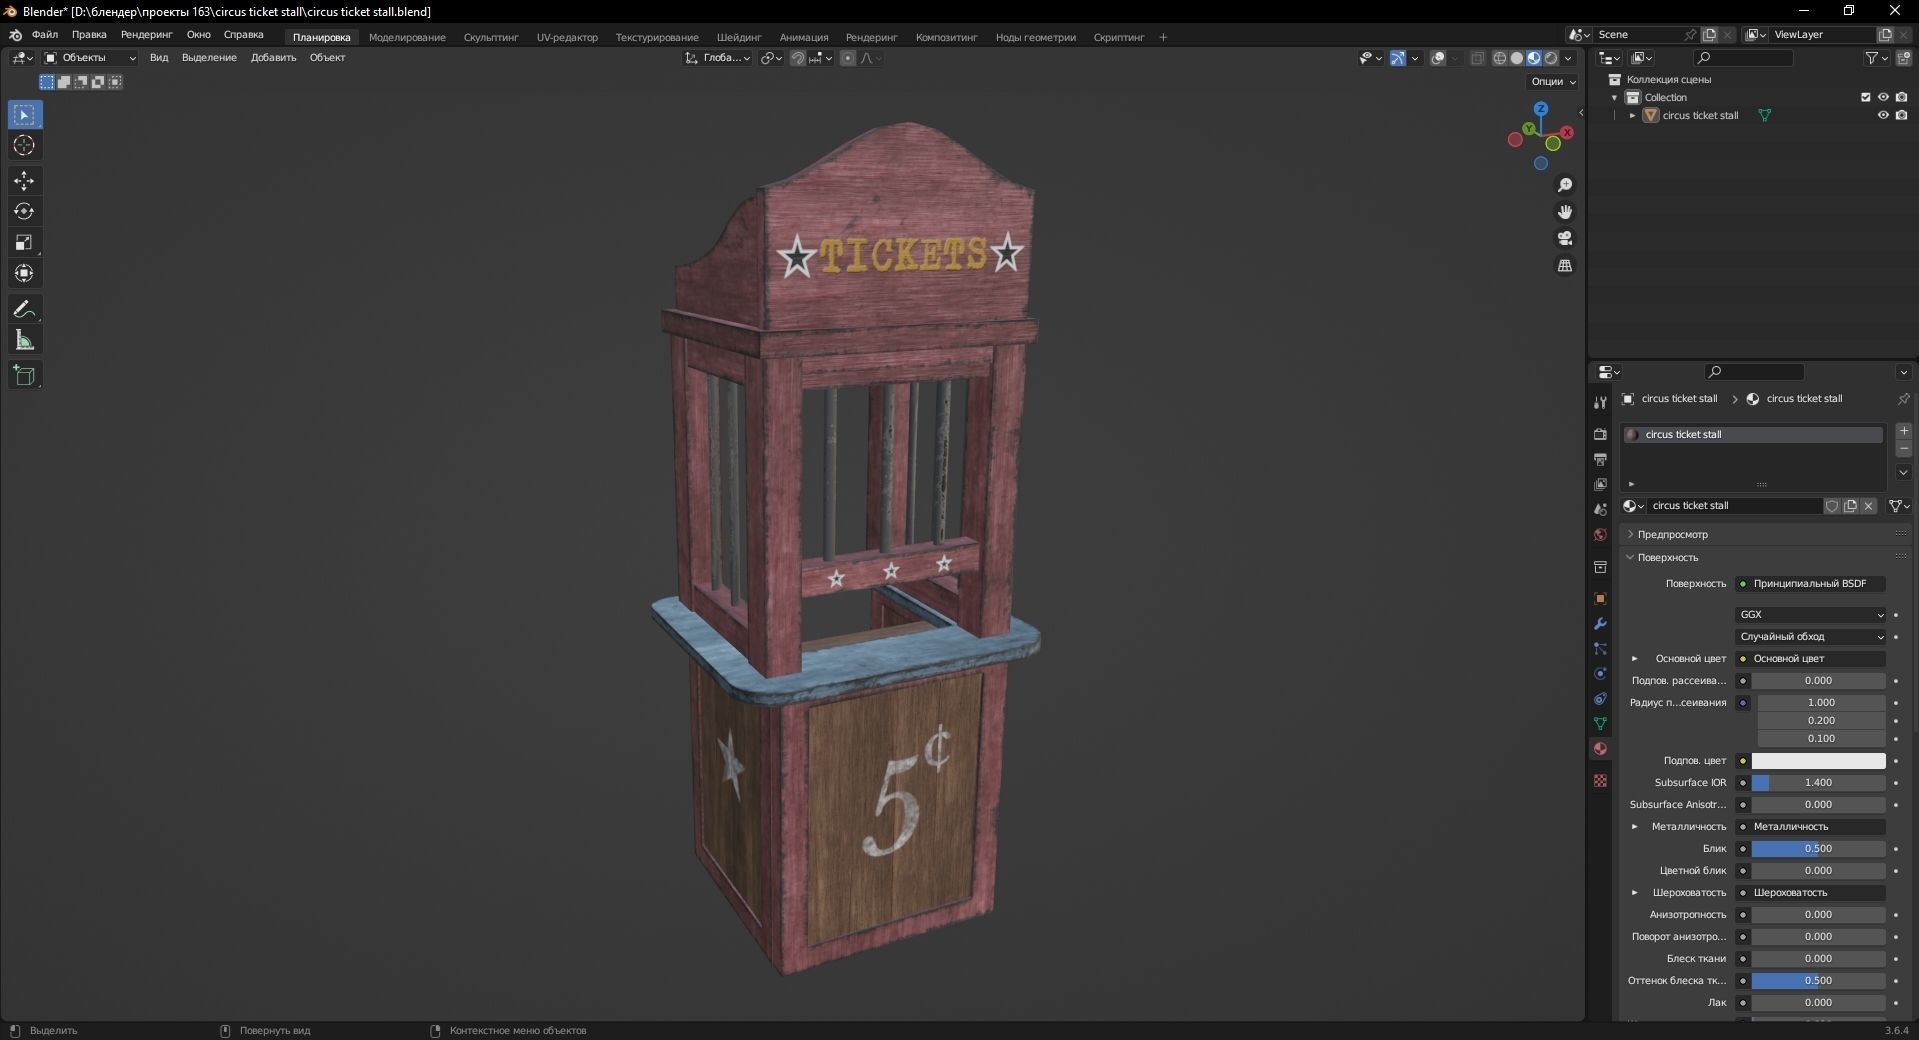
Task: Activate the Measure tool
Action: click(23, 340)
